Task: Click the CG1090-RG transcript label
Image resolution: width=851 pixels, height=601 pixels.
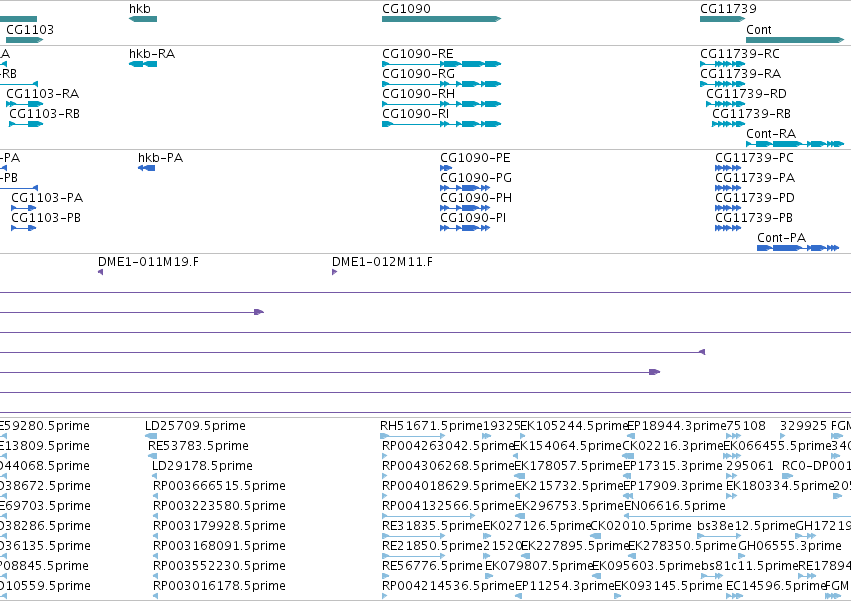Action: tap(418, 74)
